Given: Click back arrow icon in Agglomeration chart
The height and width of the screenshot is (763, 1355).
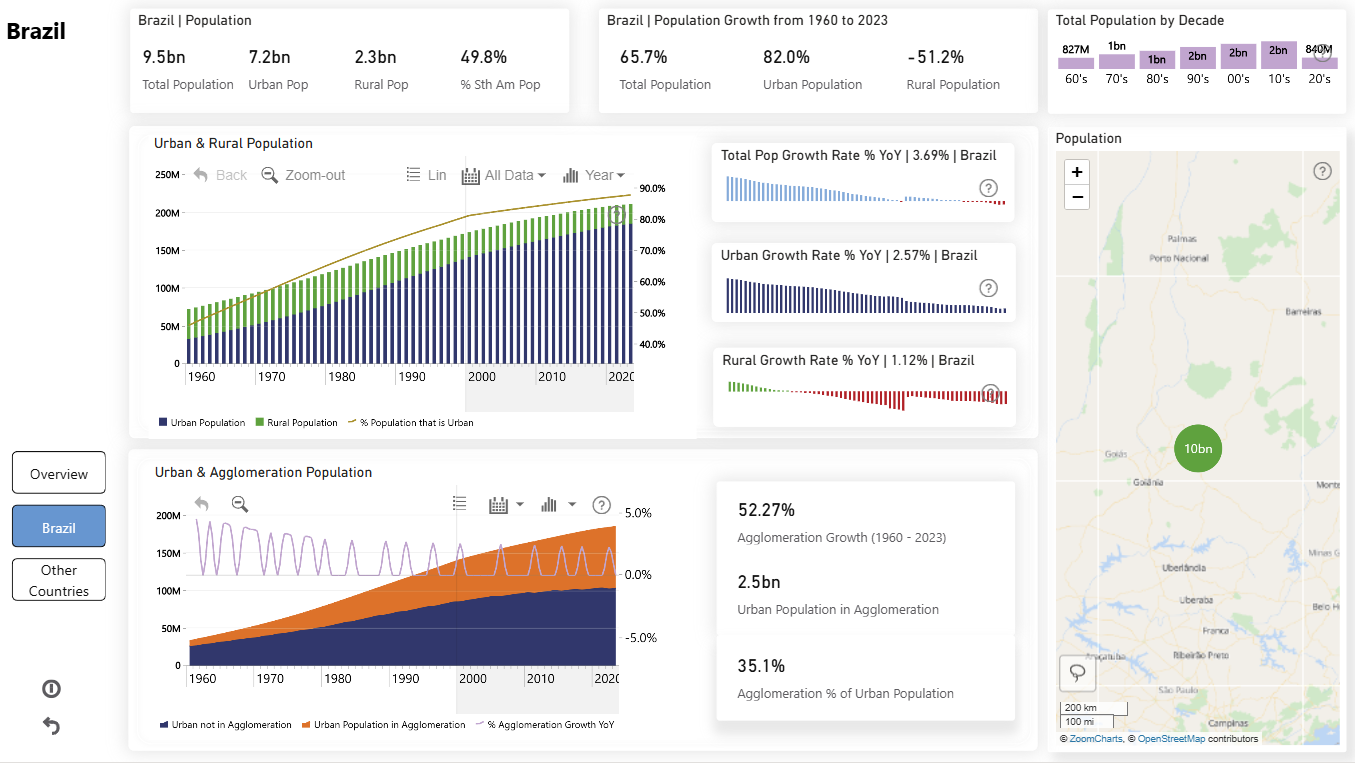Looking at the screenshot, I should 202,504.
